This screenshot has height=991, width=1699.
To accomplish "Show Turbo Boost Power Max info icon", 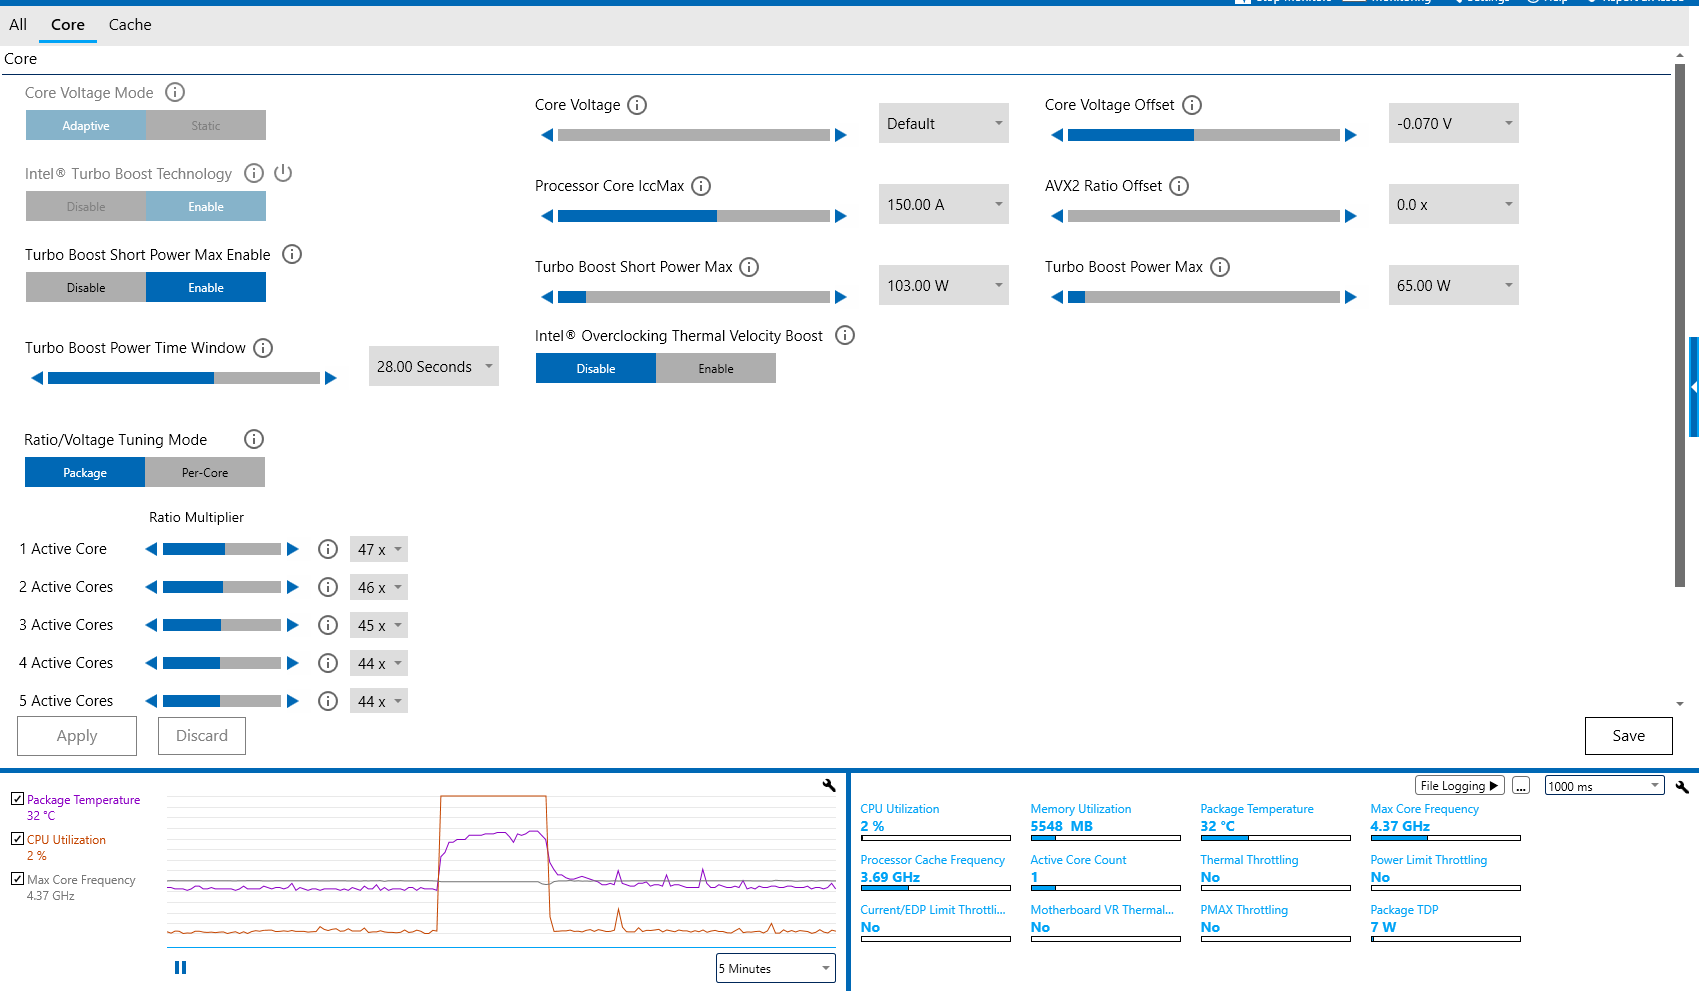I will click(1220, 267).
